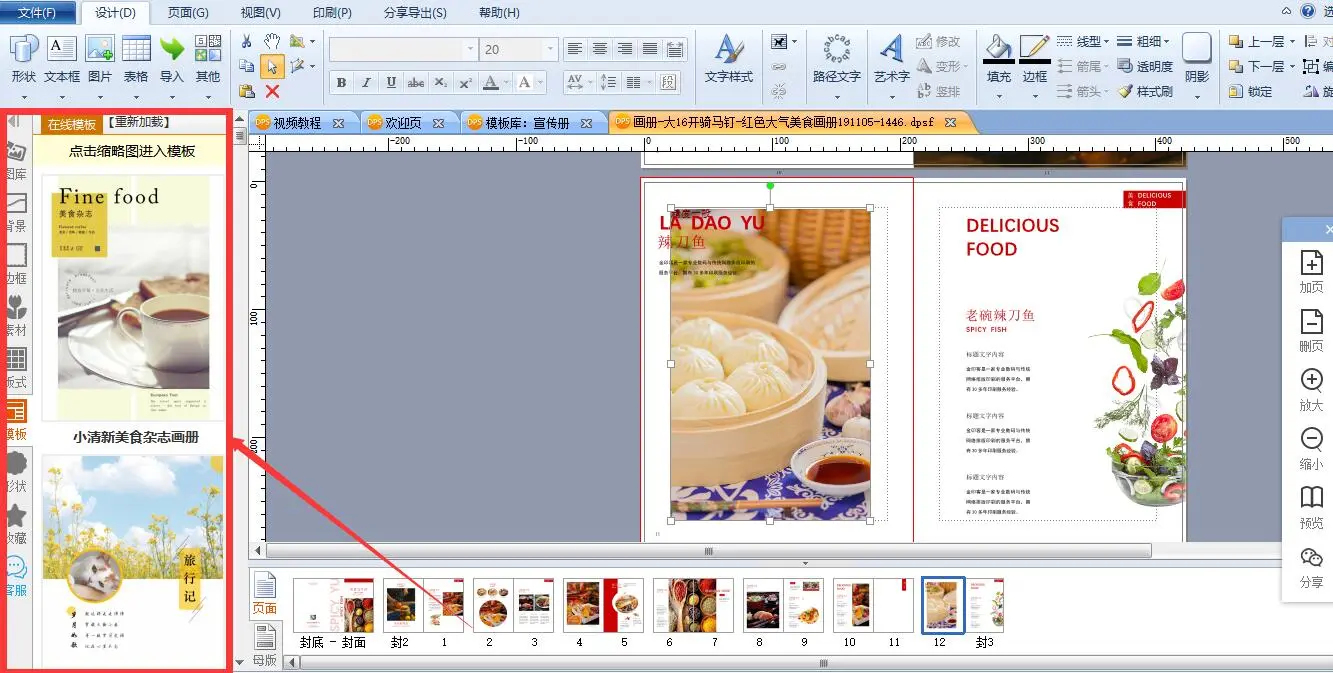This screenshot has height=673, width=1333.
Task: Expand the arrow under 阴影
Action: click(1197, 97)
